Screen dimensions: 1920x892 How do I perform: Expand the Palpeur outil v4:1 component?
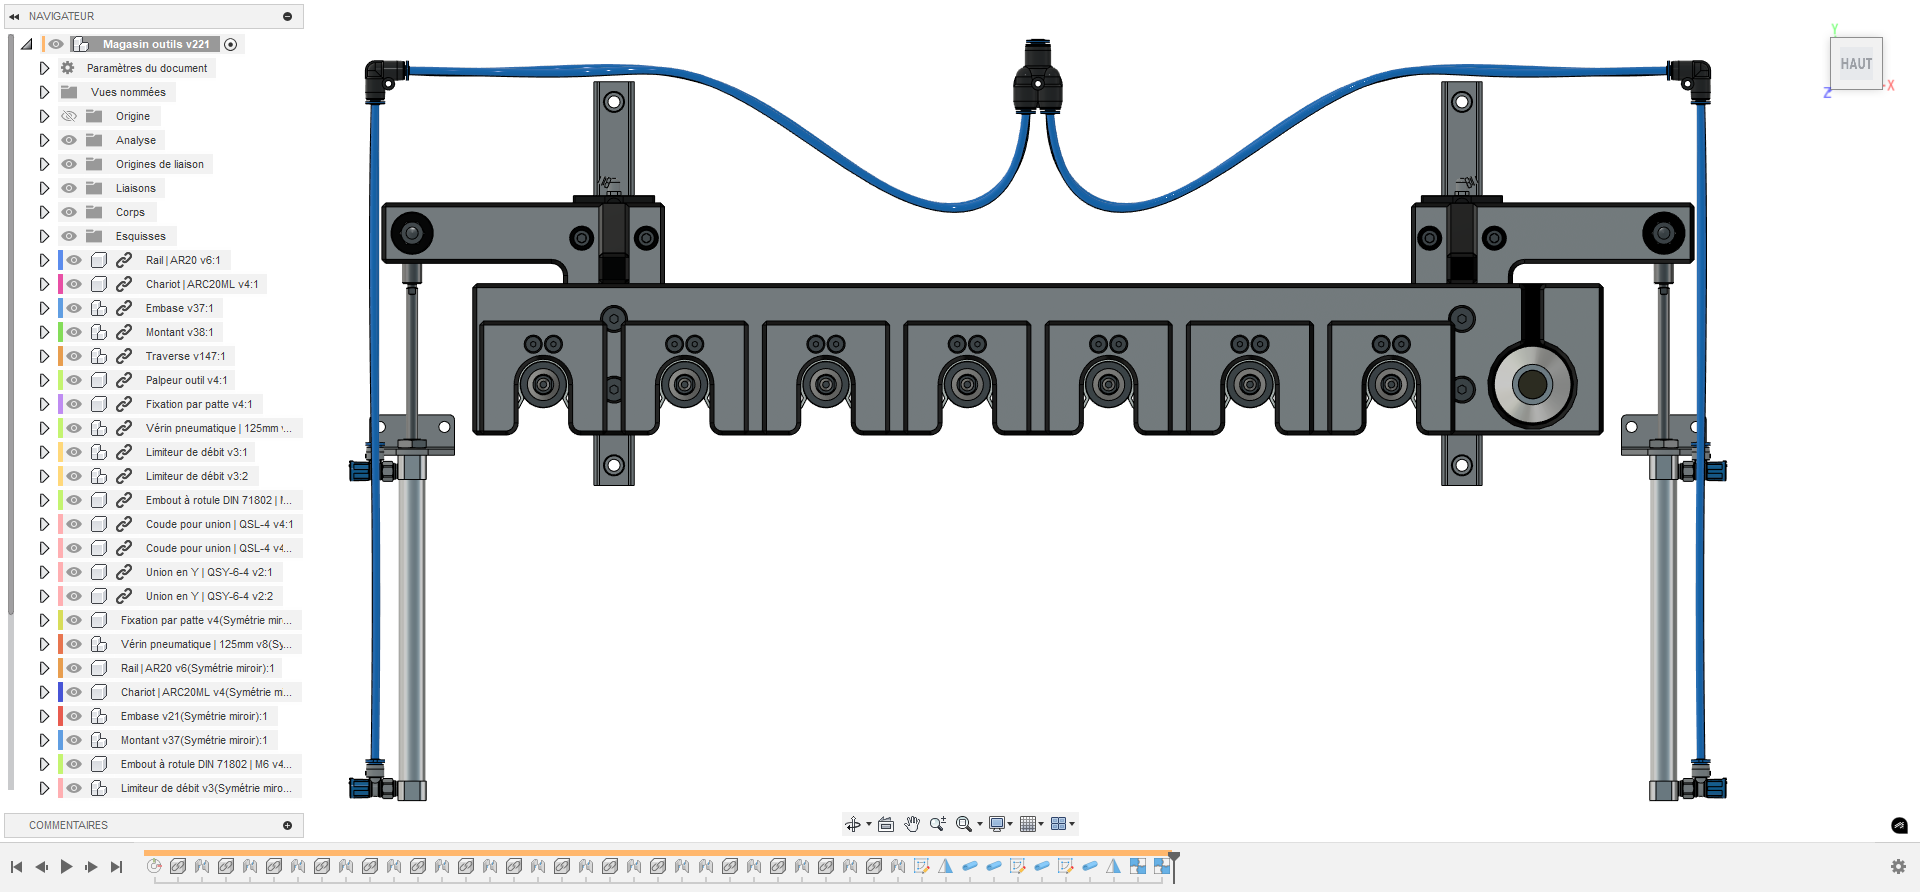[x=44, y=380]
